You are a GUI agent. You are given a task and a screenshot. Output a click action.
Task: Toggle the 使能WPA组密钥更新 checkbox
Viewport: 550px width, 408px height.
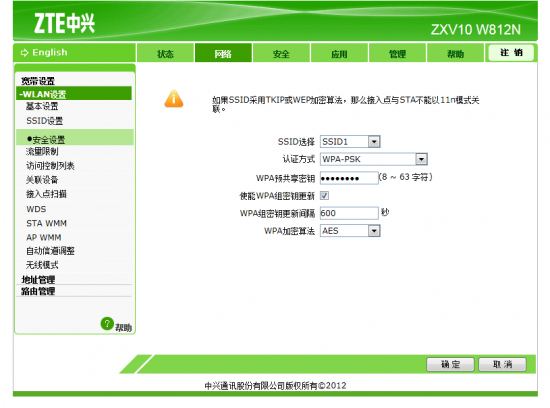324,195
